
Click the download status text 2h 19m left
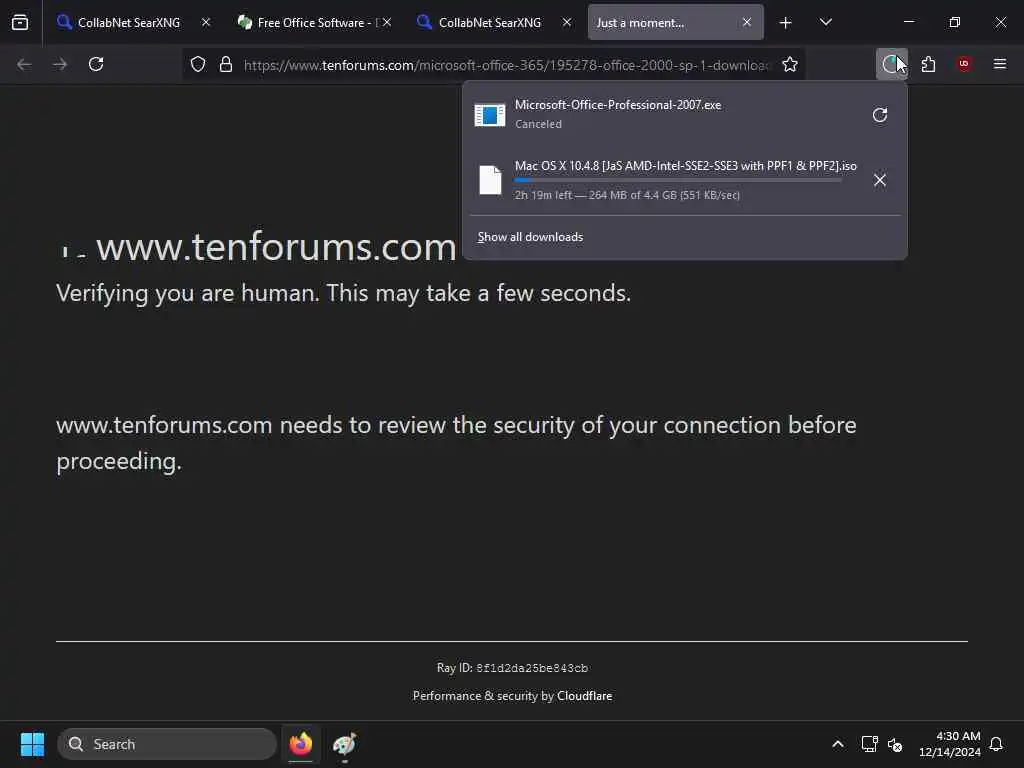pyautogui.click(x=627, y=195)
